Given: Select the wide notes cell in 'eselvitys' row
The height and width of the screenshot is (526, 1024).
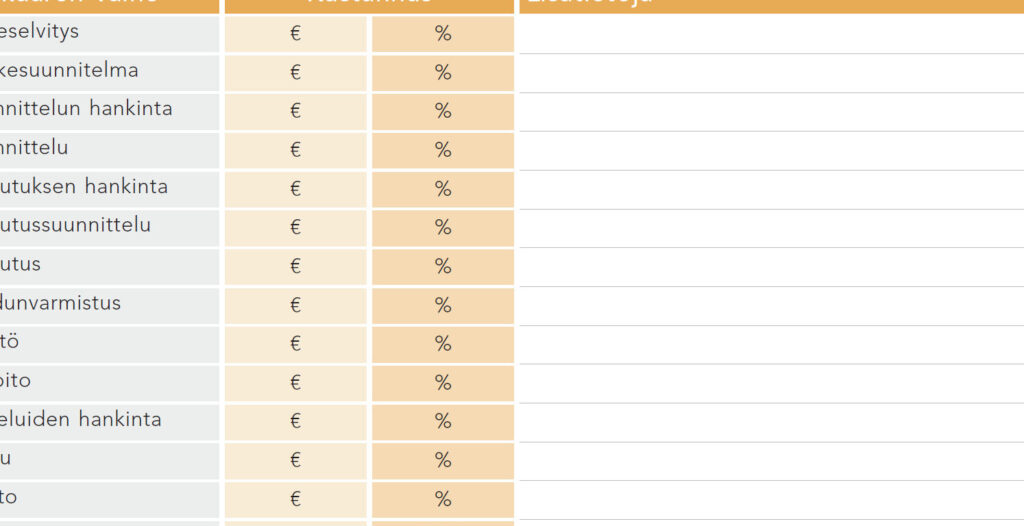Looking at the screenshot, I should pyautogui.click(x=771, y=34).
